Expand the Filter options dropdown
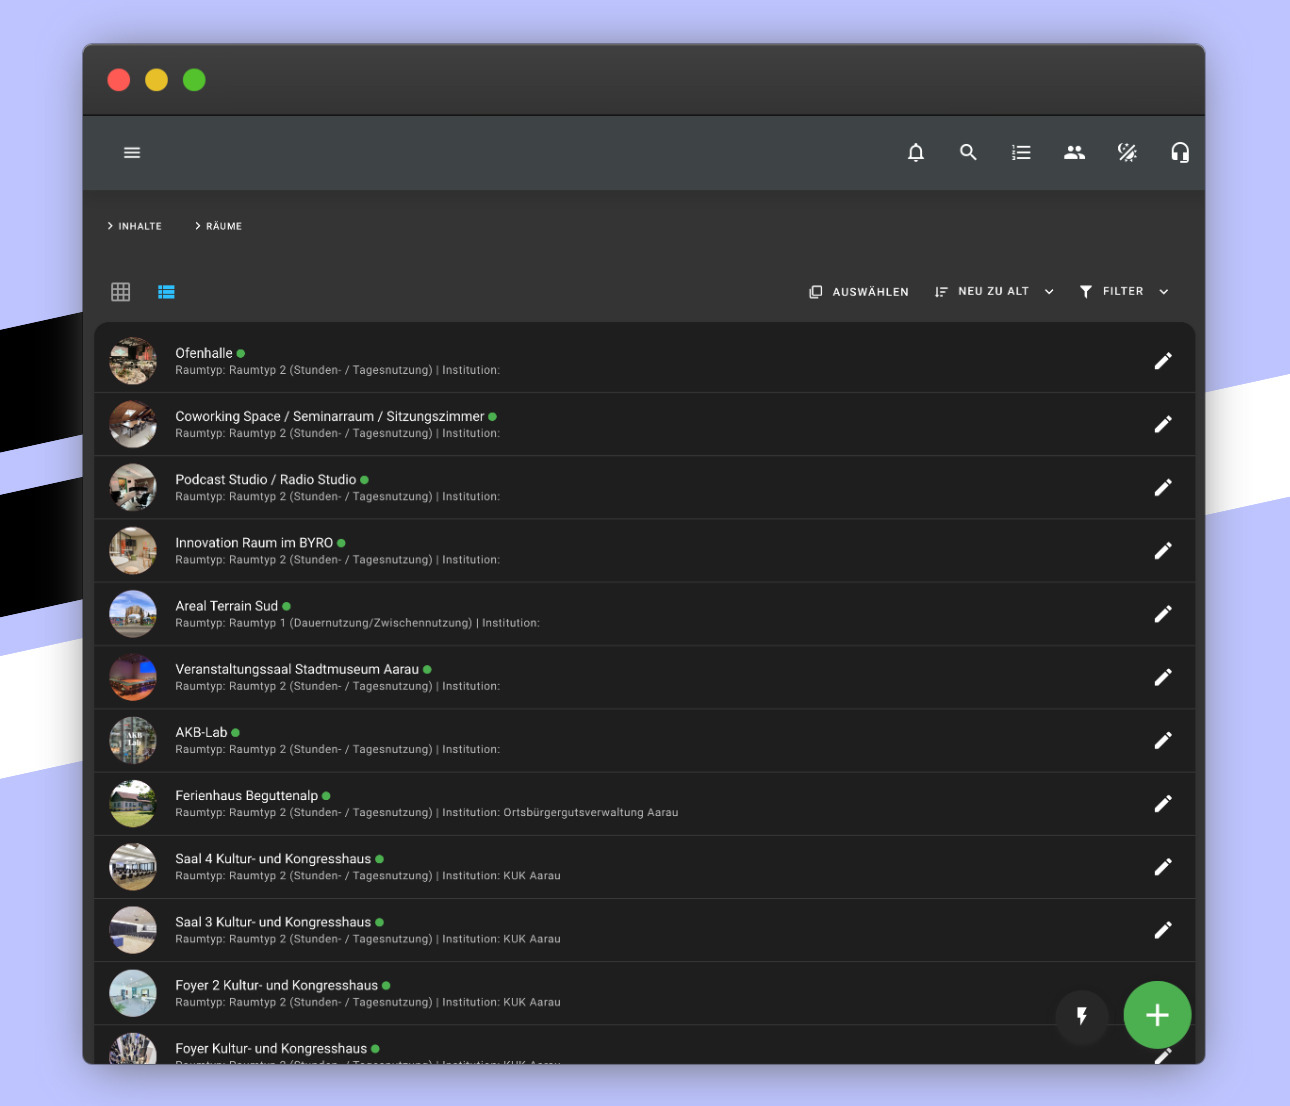The height and width of the screenshot is (1106, 1290). click(x=1122, y=291)
